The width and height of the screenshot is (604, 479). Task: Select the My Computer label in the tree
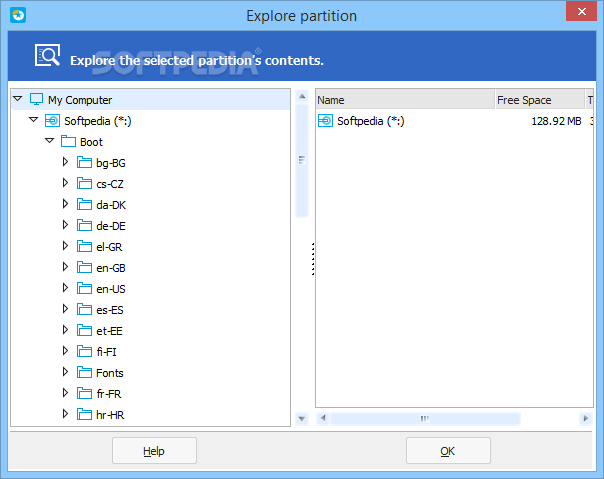point(80,100)
